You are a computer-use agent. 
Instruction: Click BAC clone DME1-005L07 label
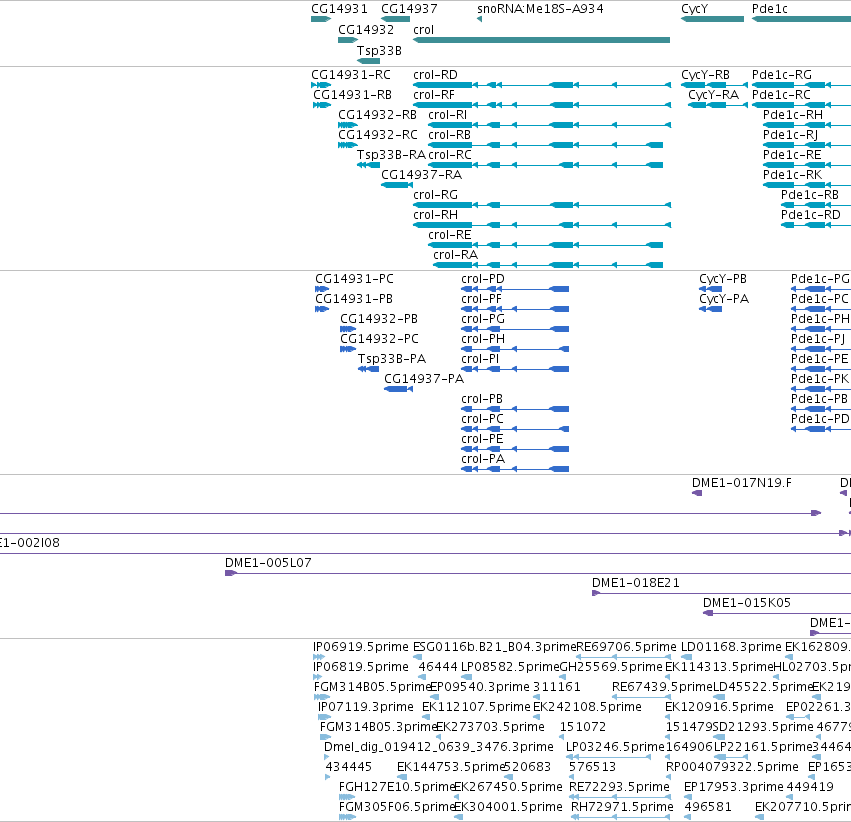tap(268, 563)
